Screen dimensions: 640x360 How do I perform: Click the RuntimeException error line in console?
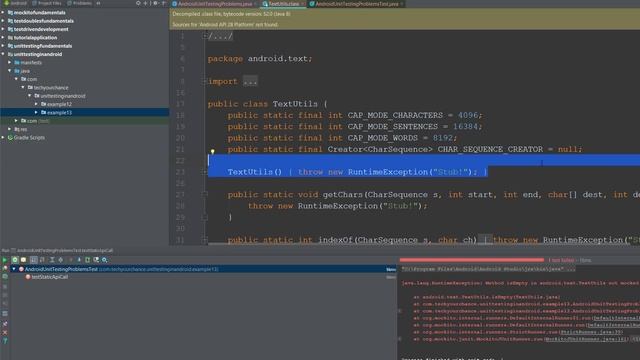(x=520, y=283)
